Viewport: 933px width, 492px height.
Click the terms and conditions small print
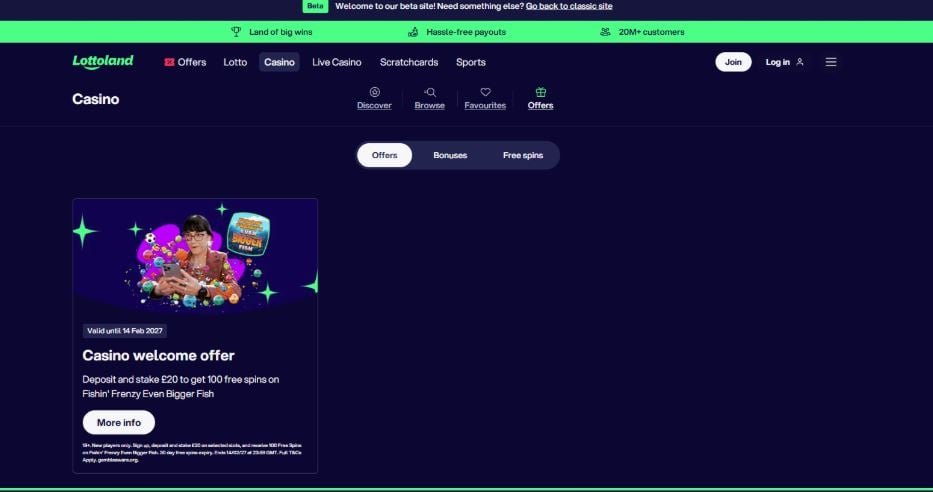192,453
